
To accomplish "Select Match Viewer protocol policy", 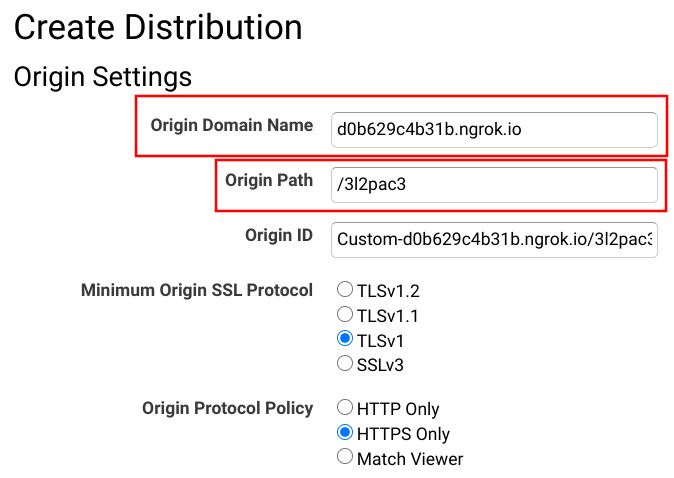I will tap(345, 457).
